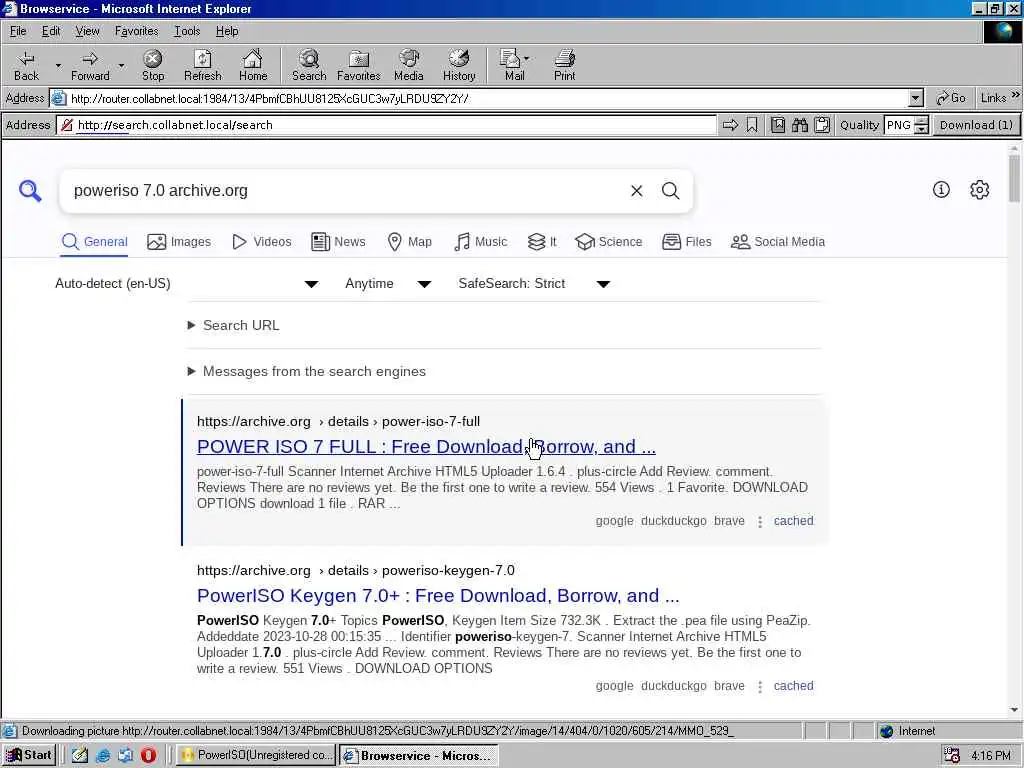Open POWER ISO 7 FULL result link
The height and width of the screenshot is (768, 1024).
point(426,447)
